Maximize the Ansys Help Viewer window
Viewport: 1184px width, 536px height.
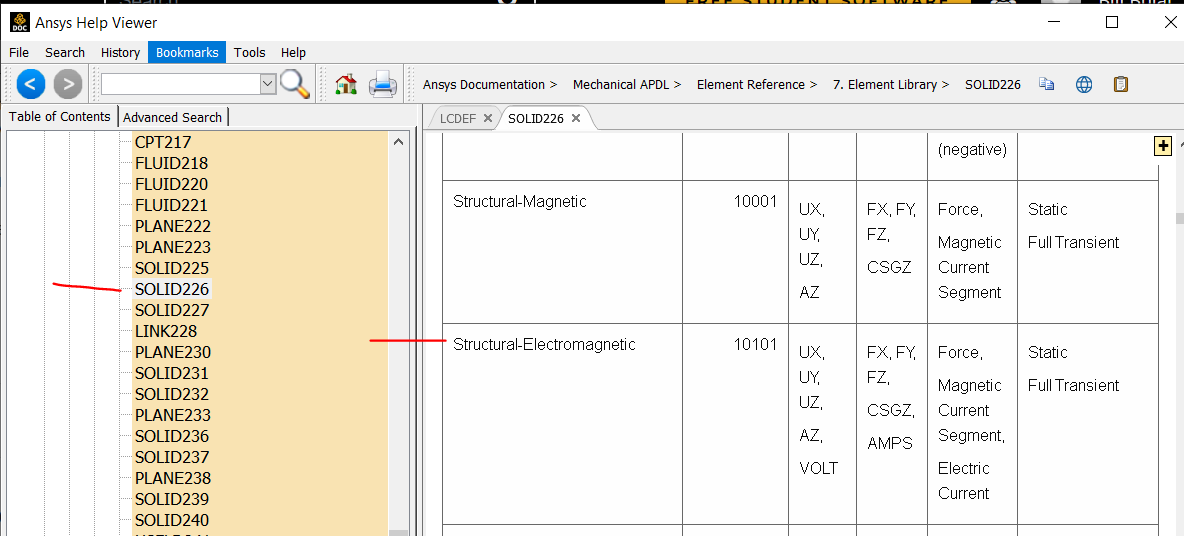pos(1112,23)
